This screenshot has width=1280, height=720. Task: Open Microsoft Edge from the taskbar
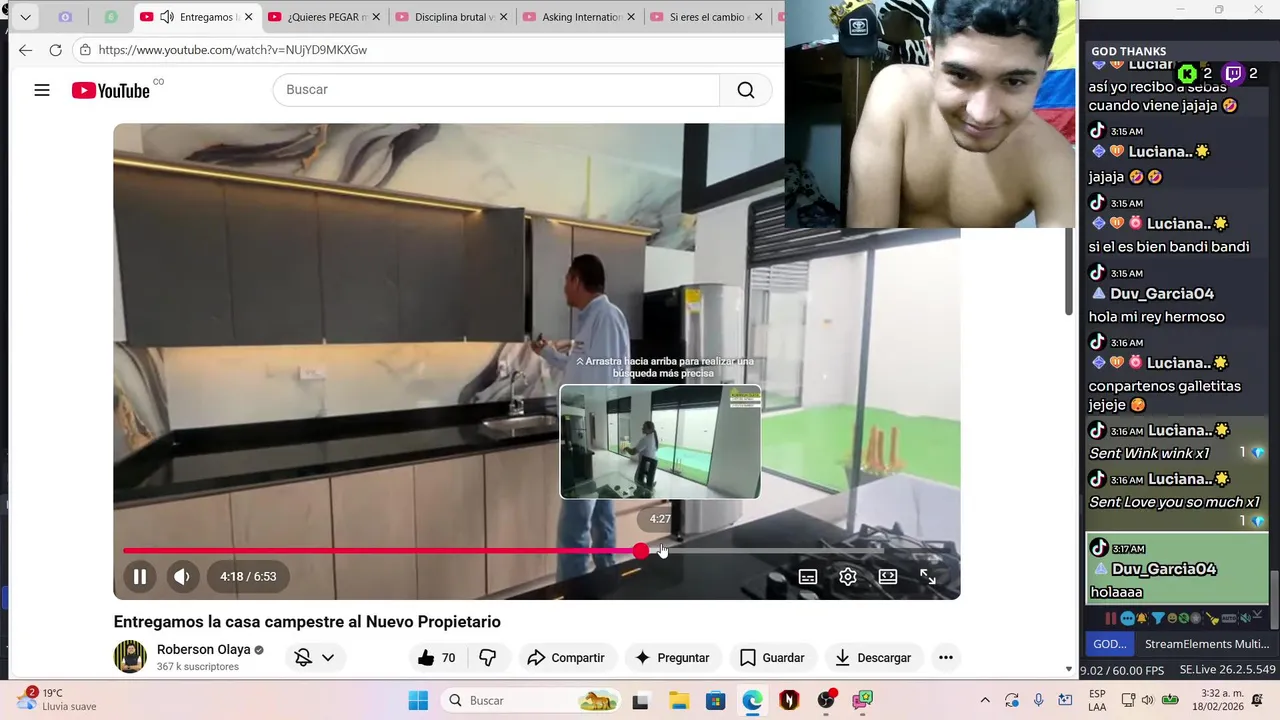752,700
